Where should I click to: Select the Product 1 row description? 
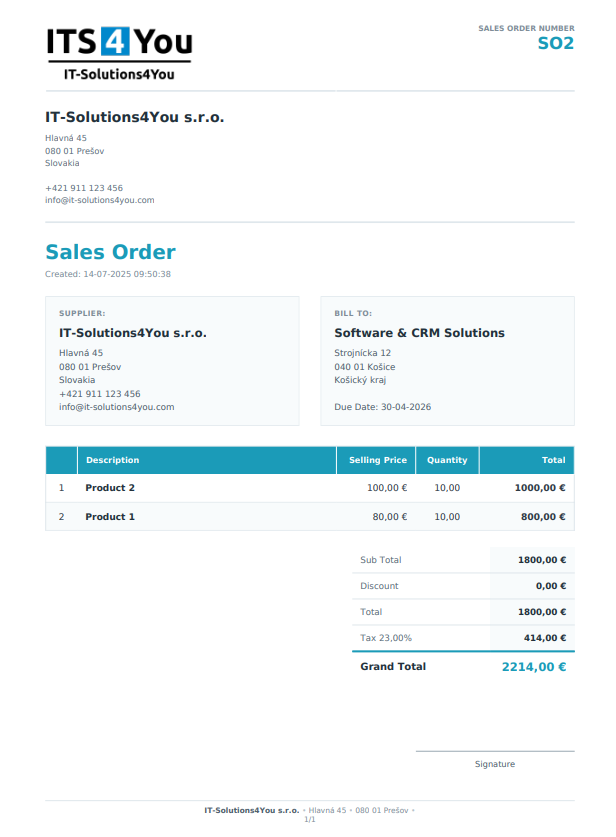110,517
